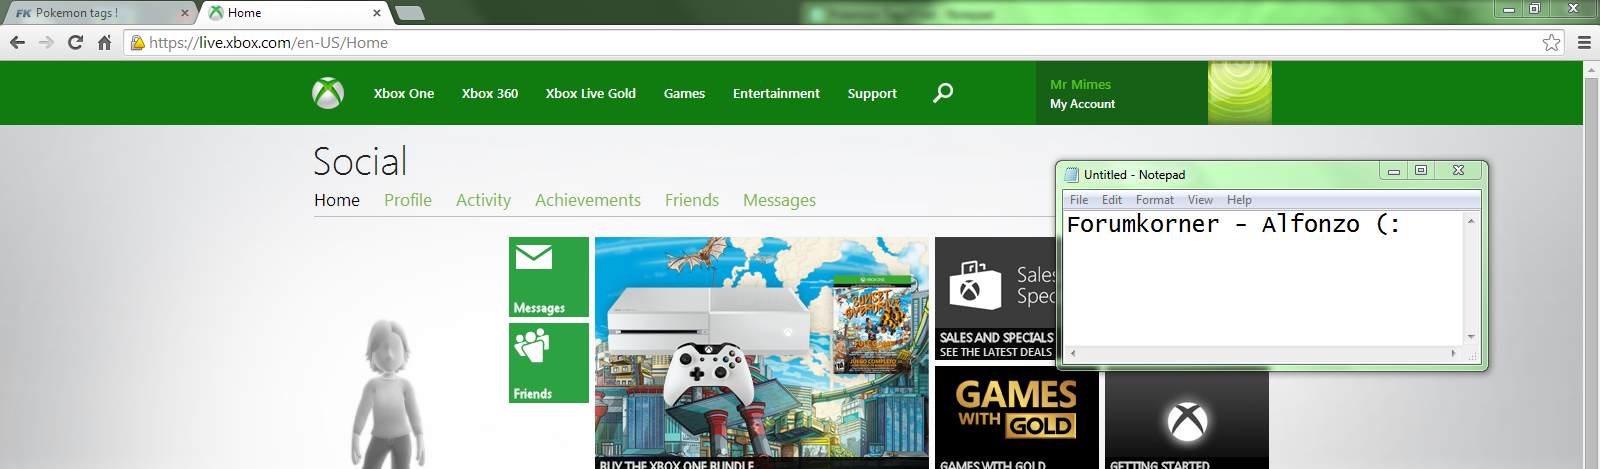Click the Mr Mimes gamerpic image
1600x469 pixels.
(x=1240, y=93)
